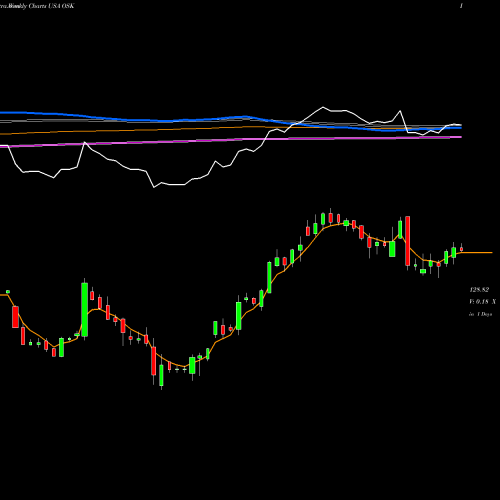Click the last price value "128.82"
The image size is (500, 500).
pyautogui.click(x=479, y=290)
